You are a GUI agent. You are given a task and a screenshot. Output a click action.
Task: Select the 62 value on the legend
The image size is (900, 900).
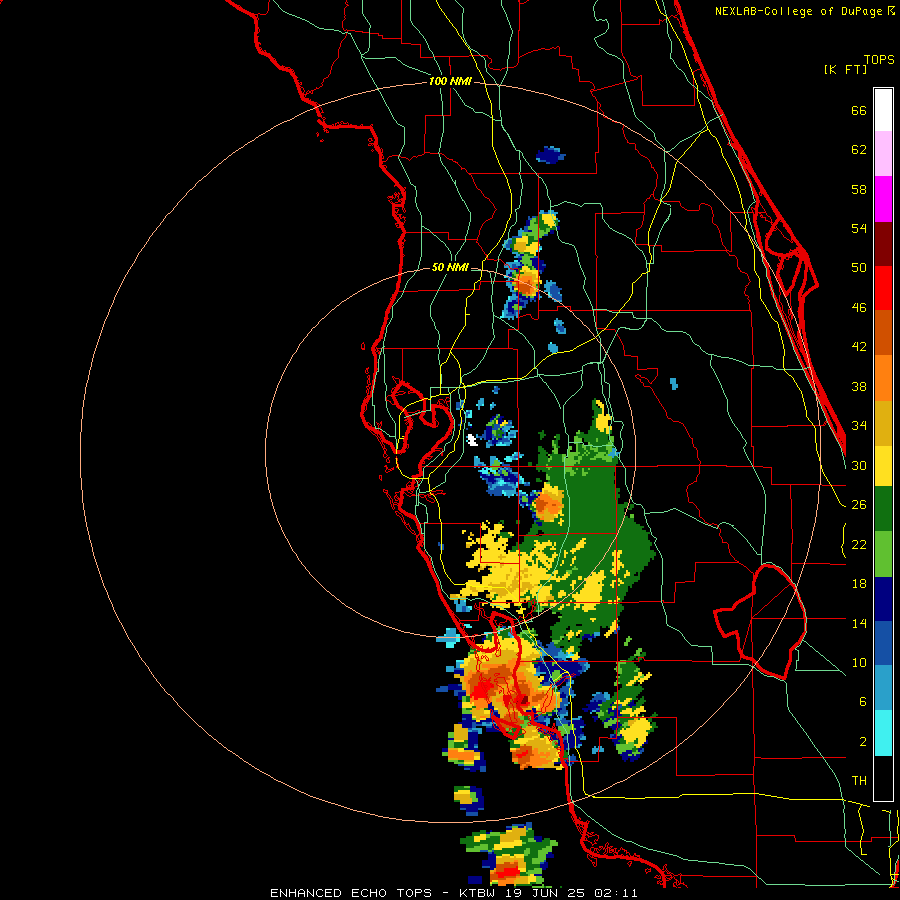click(859, 150)
